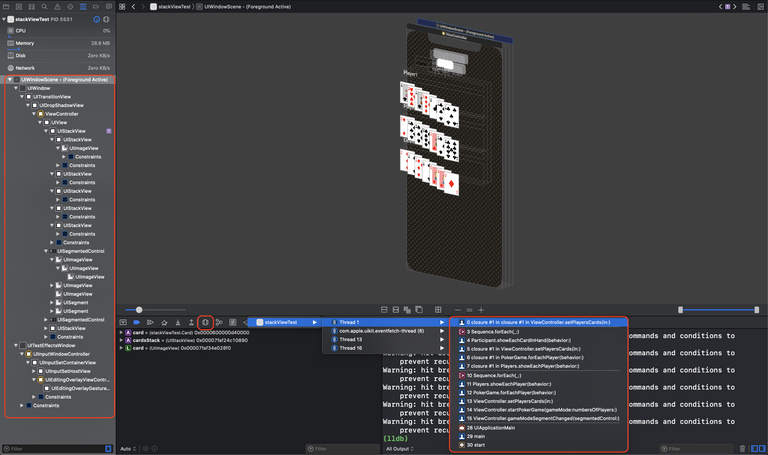
Task: Open the Issue navigator warning icon
Action: coord(57,7)
